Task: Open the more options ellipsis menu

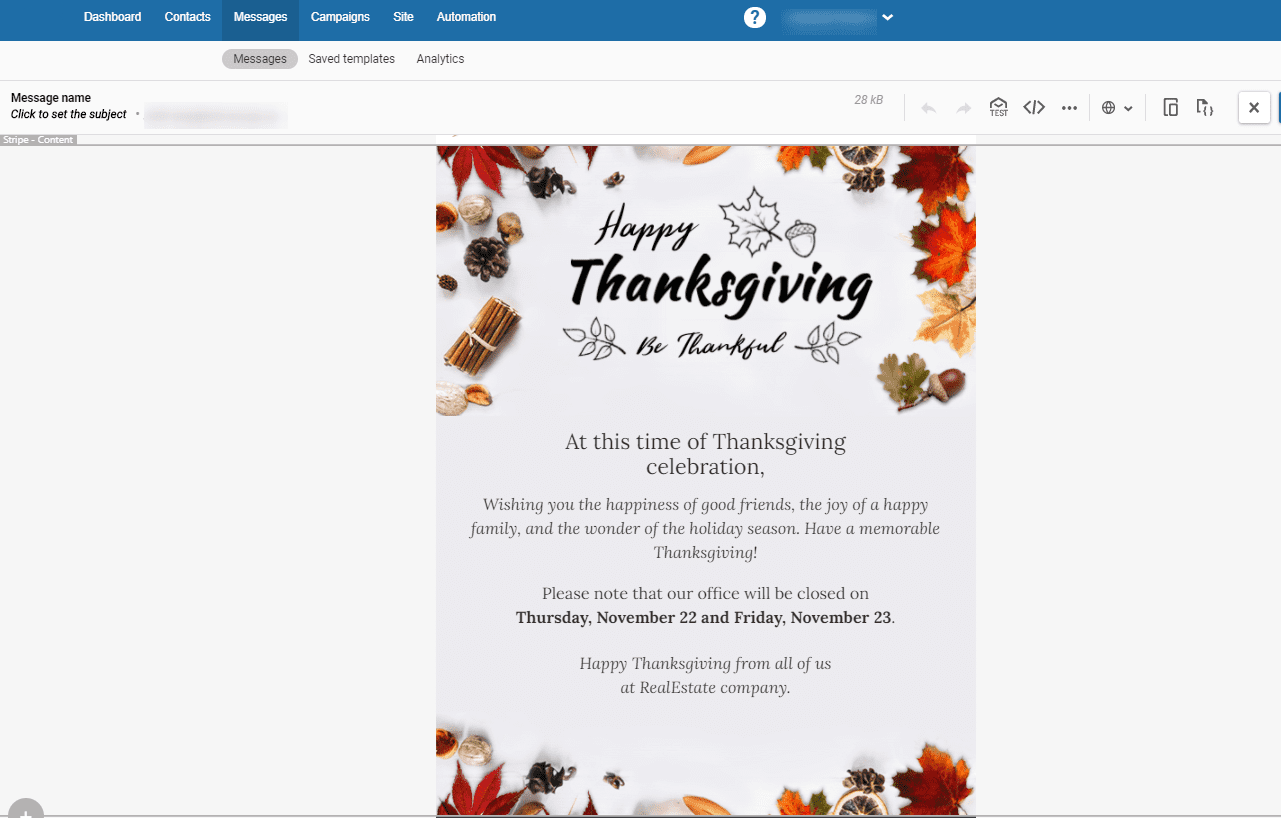Action: [x=1069, y=107]
